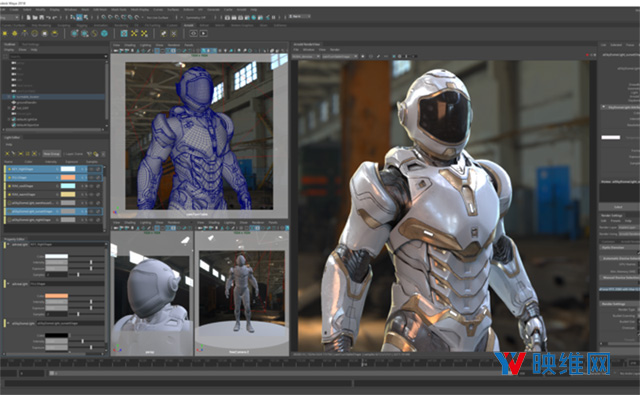640x395 pixels.
Task: Open the Lighting menu of the top viewport panel
Action: (x=145, y=45)
